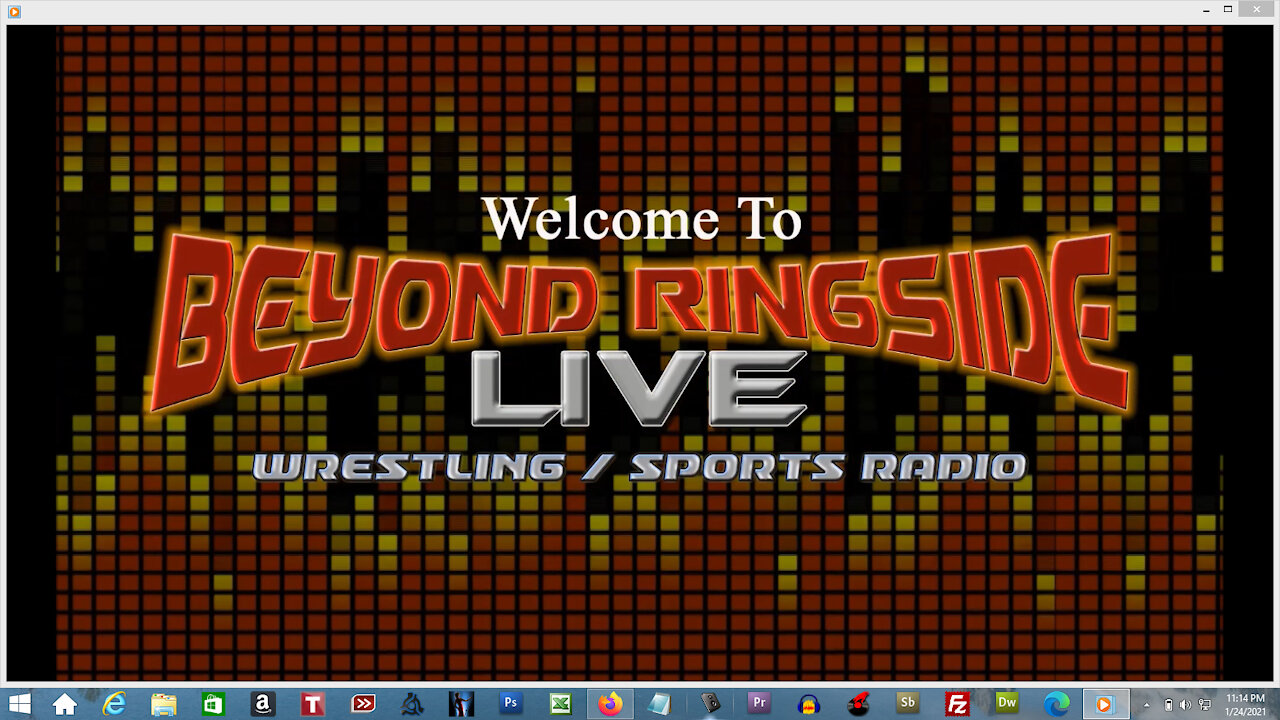Image resolution: width=1280 pixels, height=720 pixels.
Task: Launch Premiere Pro from the taskbar
Action: (758, 704)
